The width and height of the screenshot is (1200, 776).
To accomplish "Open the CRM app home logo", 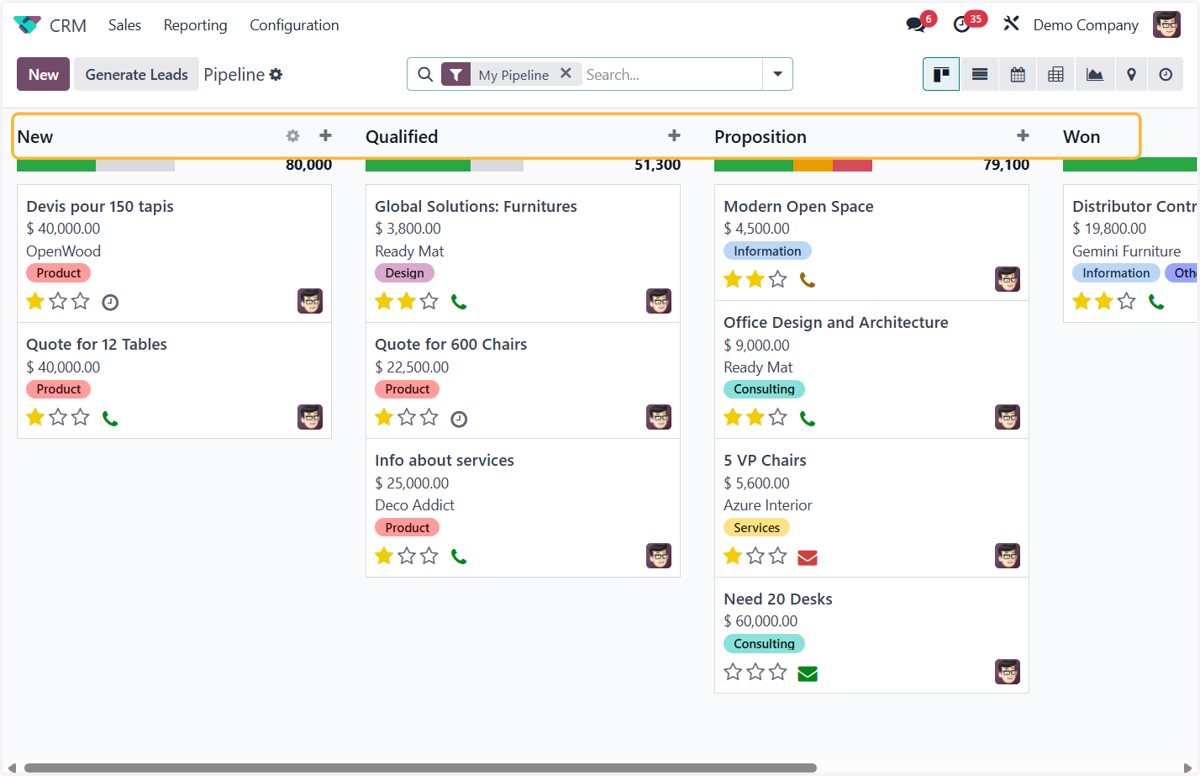I will click(27, 25).
